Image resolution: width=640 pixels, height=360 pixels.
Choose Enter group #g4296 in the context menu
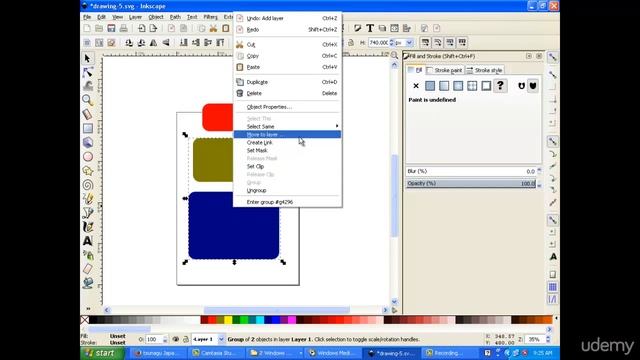(287, 202)
